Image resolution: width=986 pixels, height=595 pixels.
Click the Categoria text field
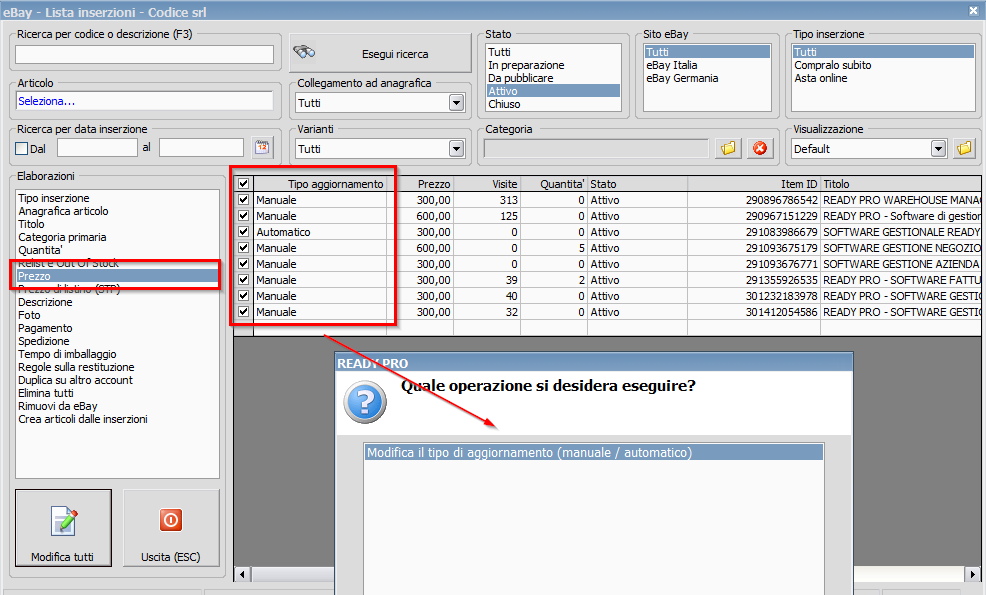point(596,148)
